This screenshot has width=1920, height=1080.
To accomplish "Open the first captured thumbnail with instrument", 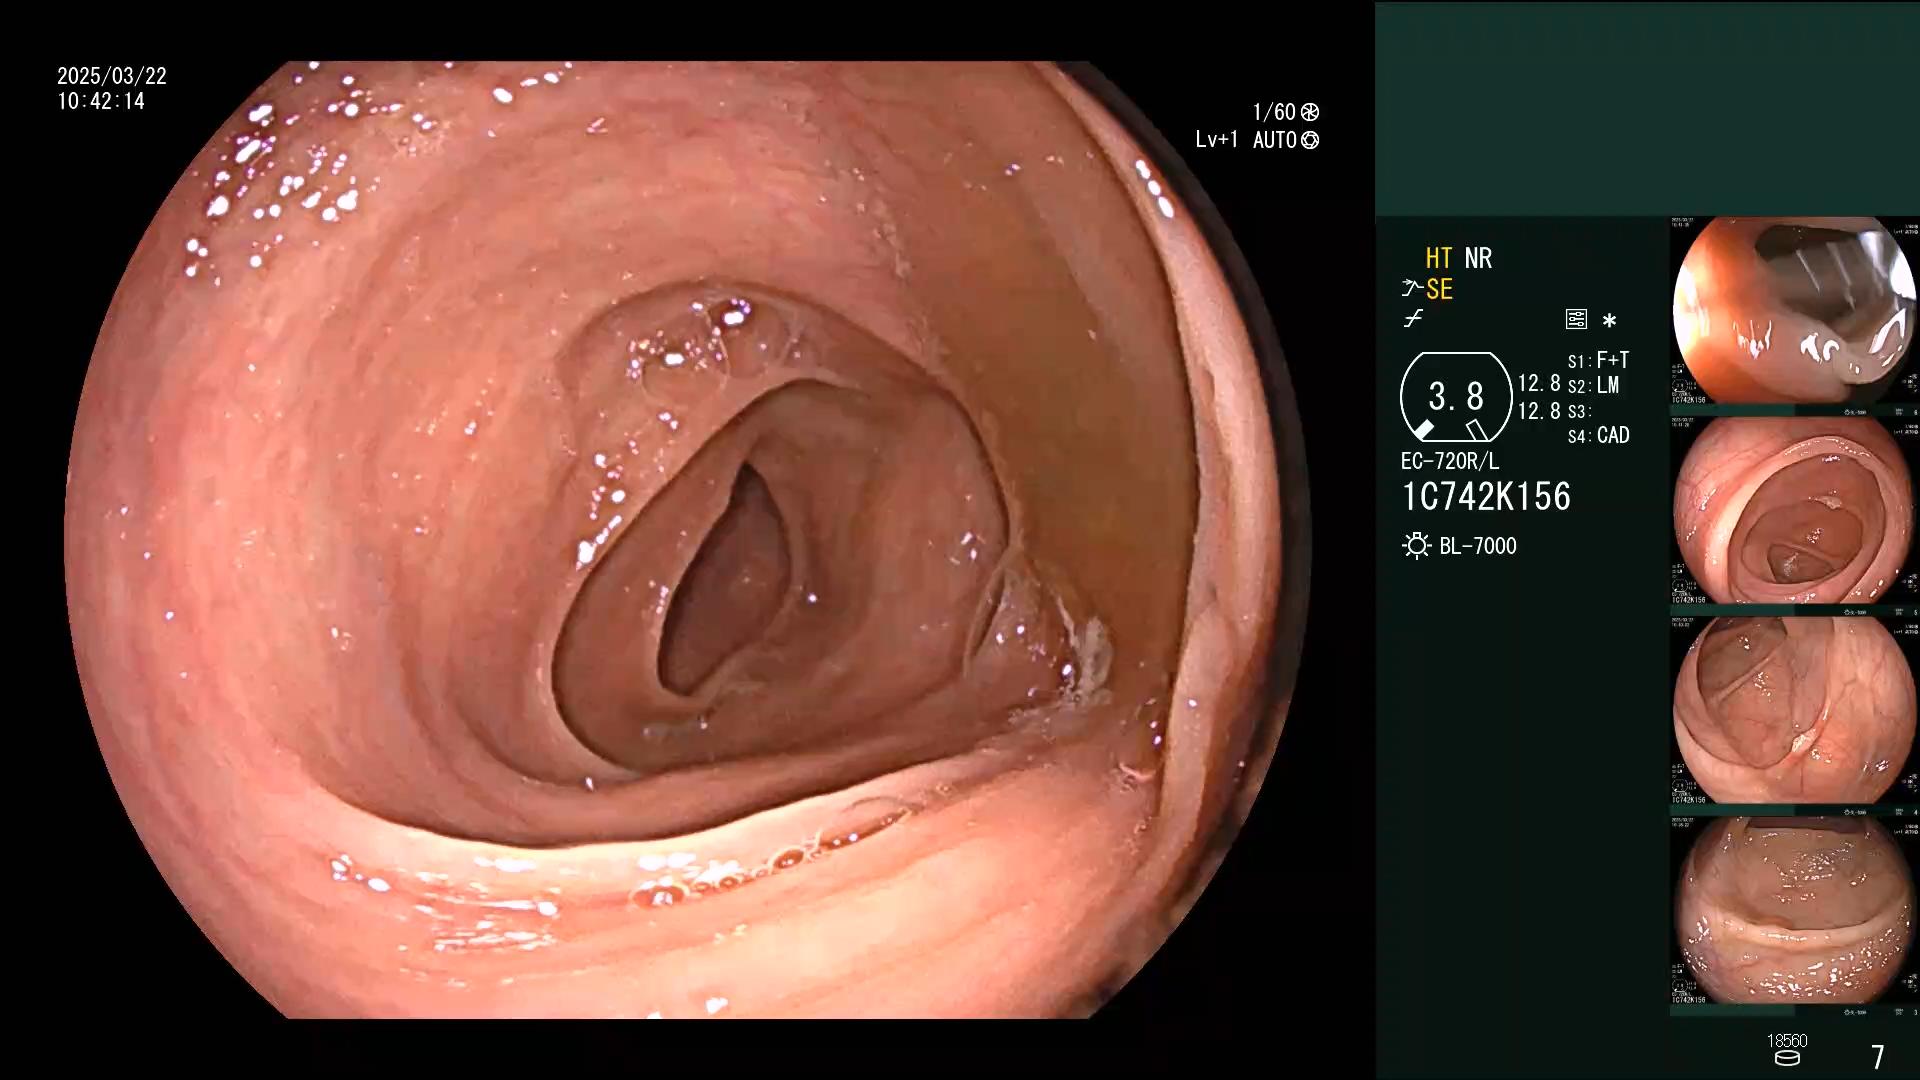I will pyautogui.click(x=1794, y=311).
